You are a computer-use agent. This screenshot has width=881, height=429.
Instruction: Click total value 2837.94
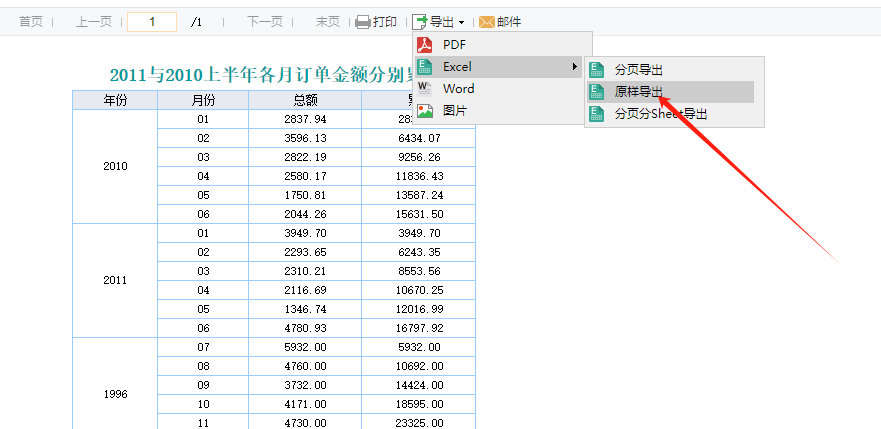(x=305, y=119)
